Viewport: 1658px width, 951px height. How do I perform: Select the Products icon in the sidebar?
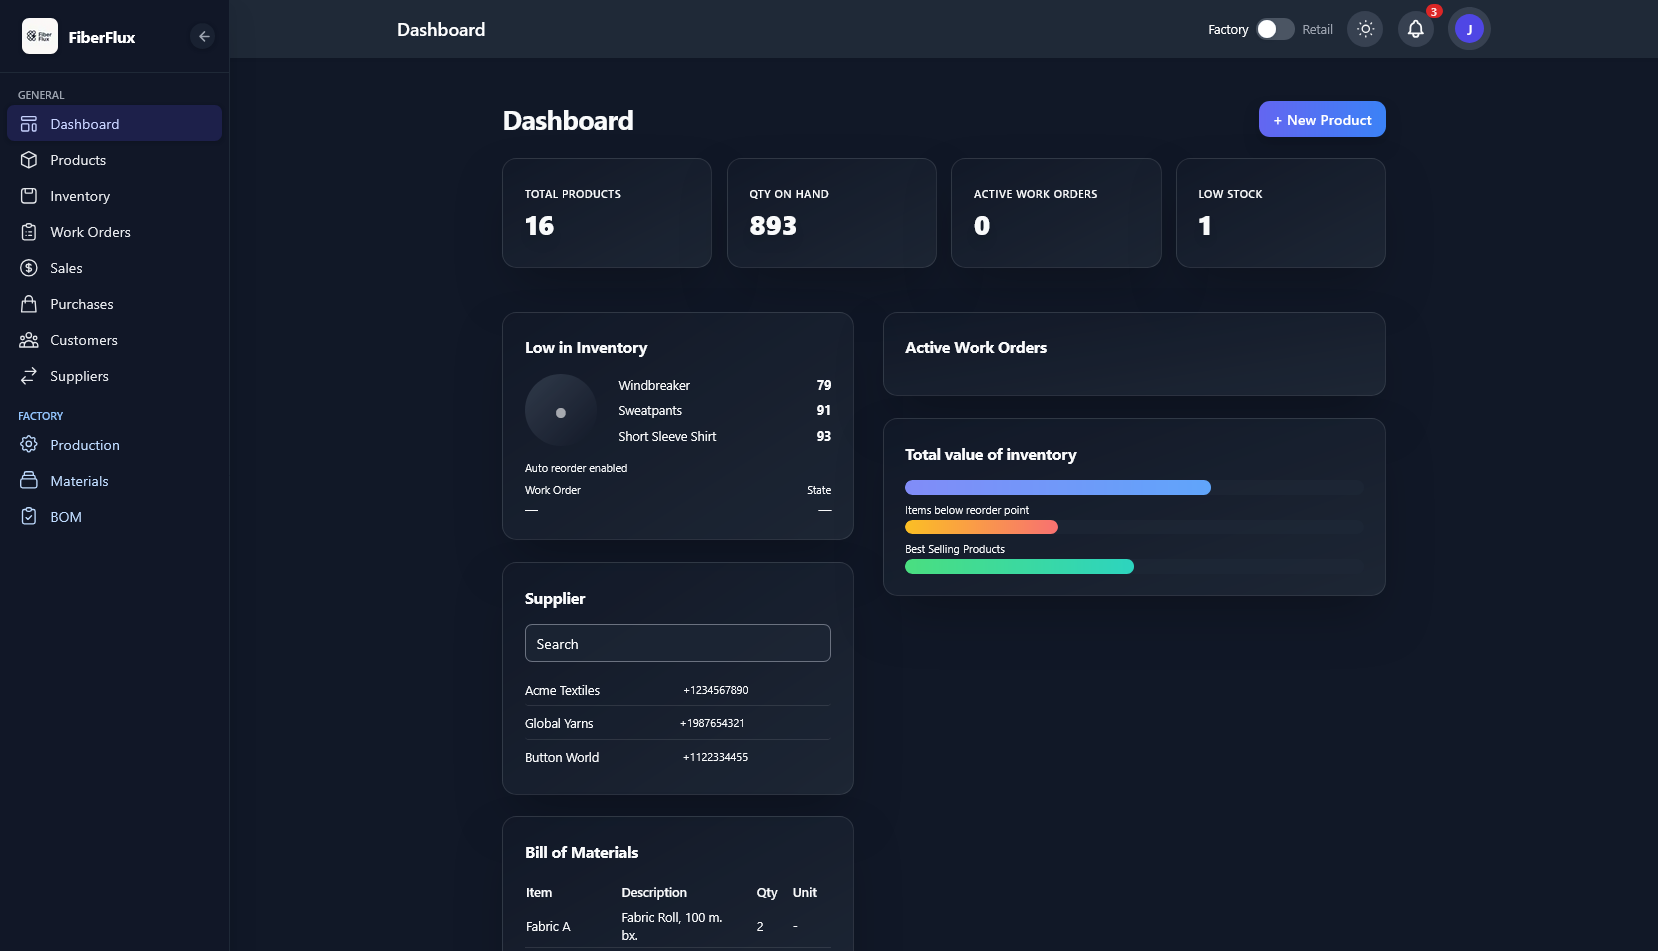click(29, 160)
